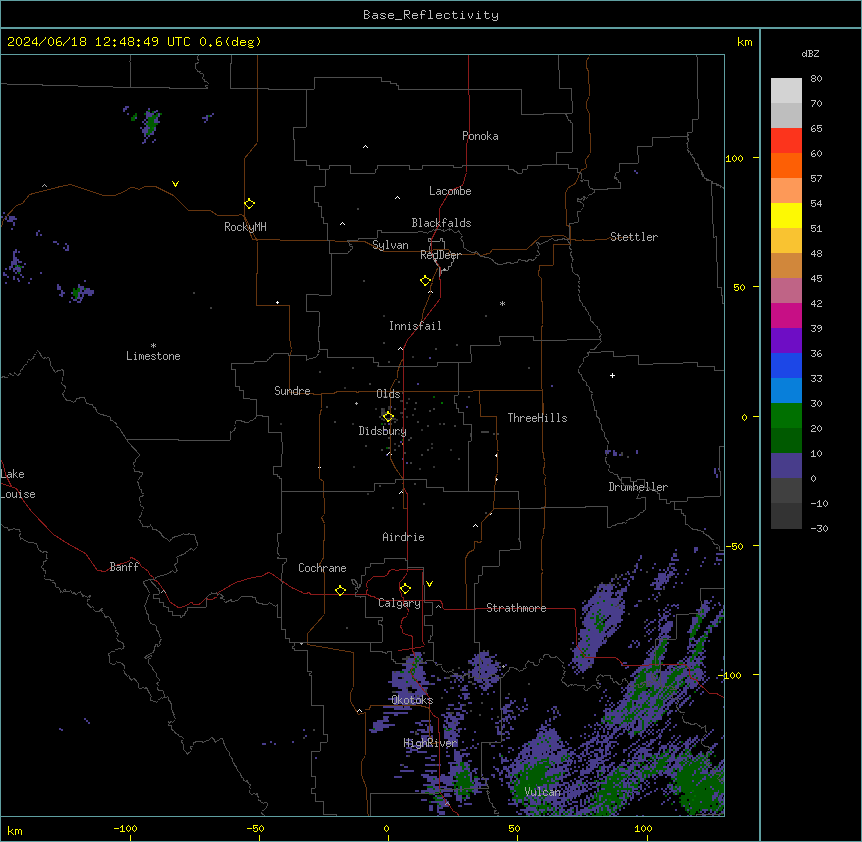862x842 pixels.
Task: Click the Limestone label
Action: tap(153, 356)
